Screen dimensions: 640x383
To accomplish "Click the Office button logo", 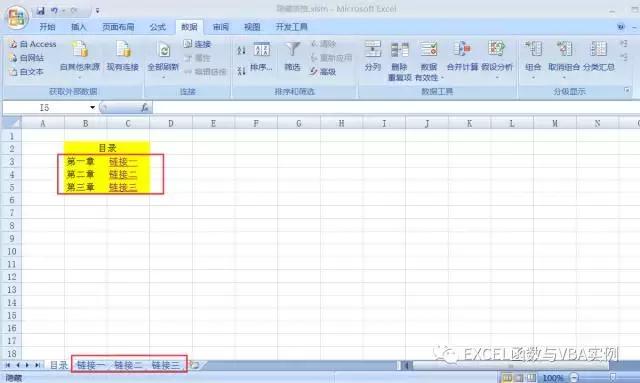I will pyautogui.click(x=16, y=17).
